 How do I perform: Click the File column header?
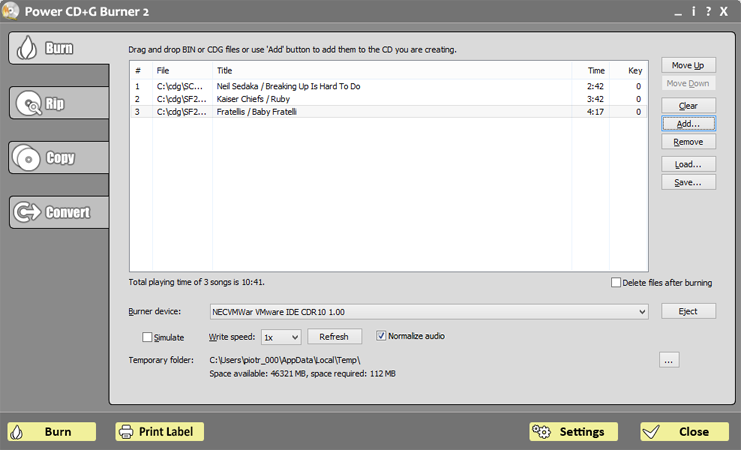(182, 70)
